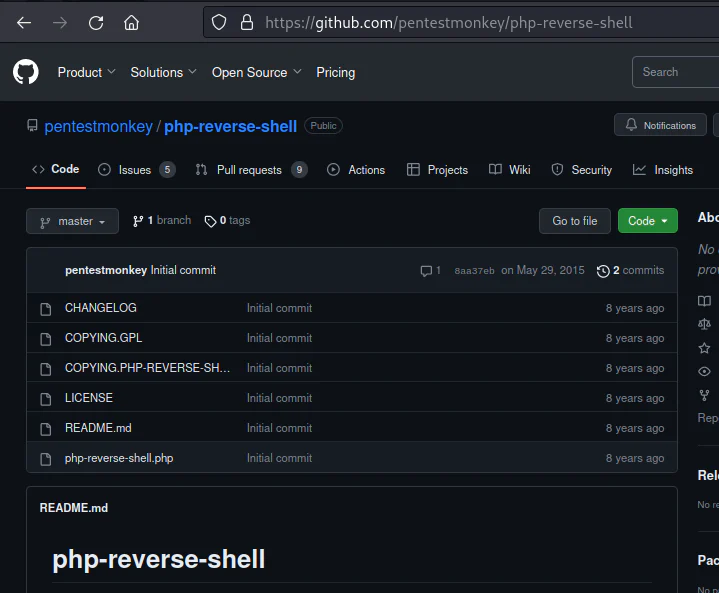Click the file icon of README.md row
Image resolution: width=719 pixels, height=593 pixels.
pyautogui.click(x=45, y=429)
